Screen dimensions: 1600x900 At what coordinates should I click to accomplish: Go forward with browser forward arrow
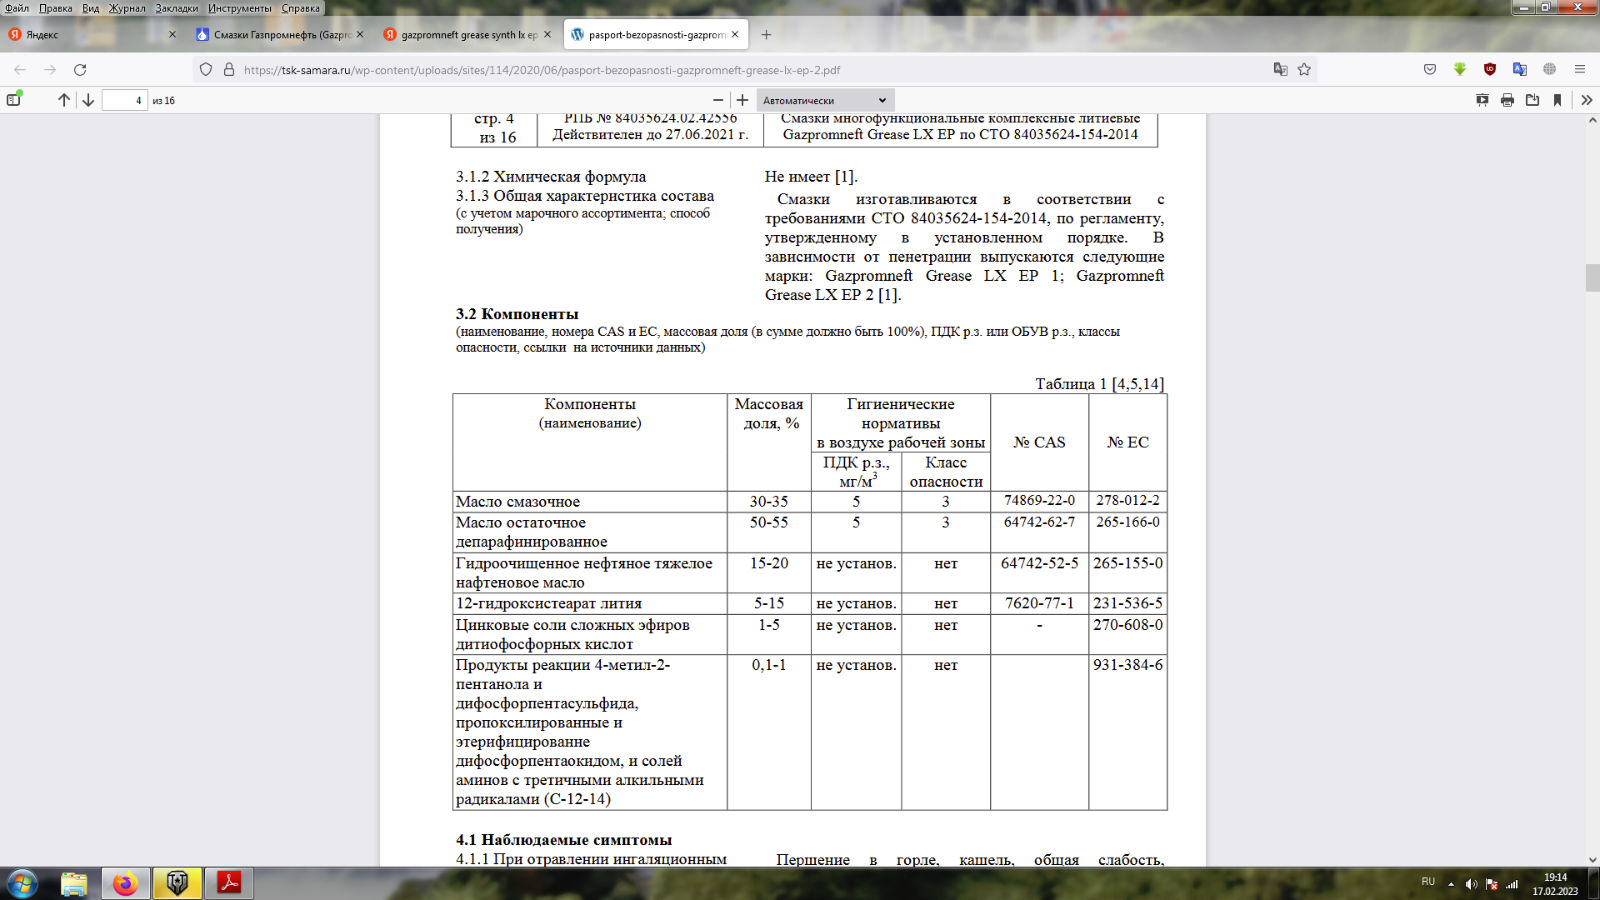(x=50, y=70)
